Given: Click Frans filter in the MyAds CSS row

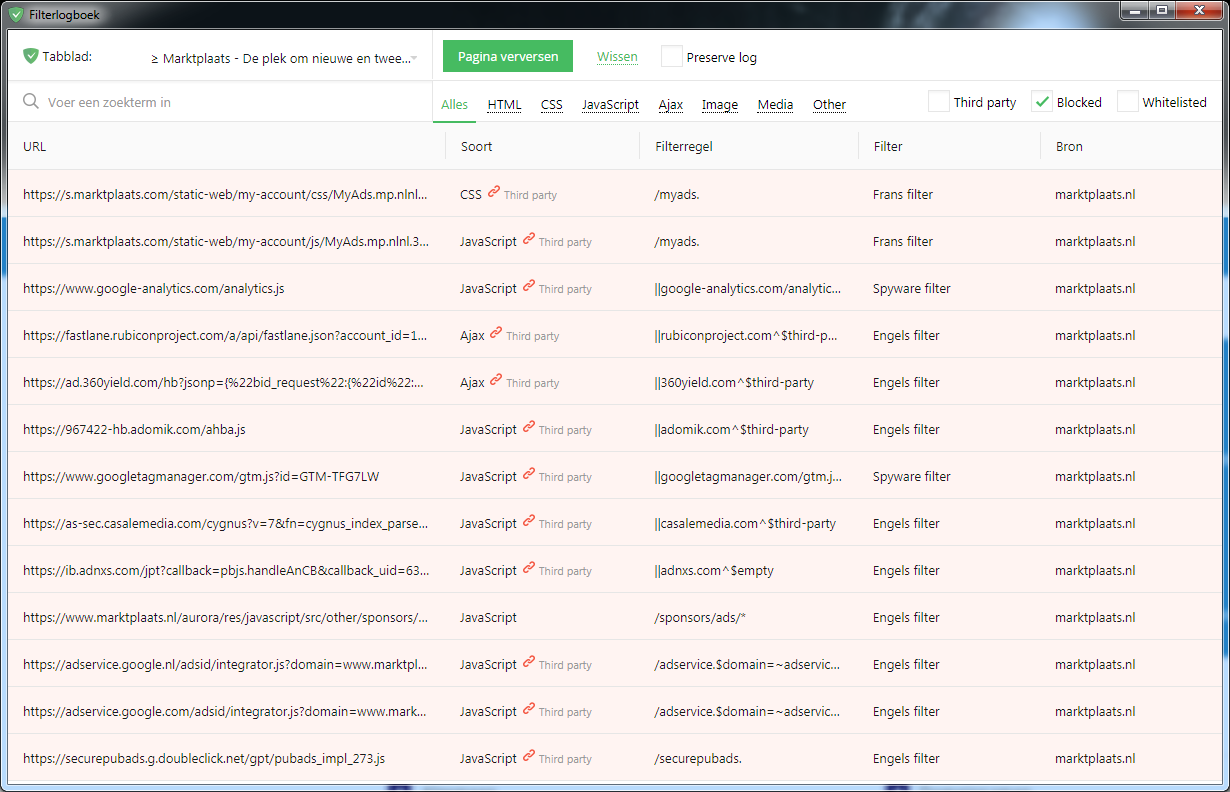Looking at the screenshot, I should (x=903, y=194).
